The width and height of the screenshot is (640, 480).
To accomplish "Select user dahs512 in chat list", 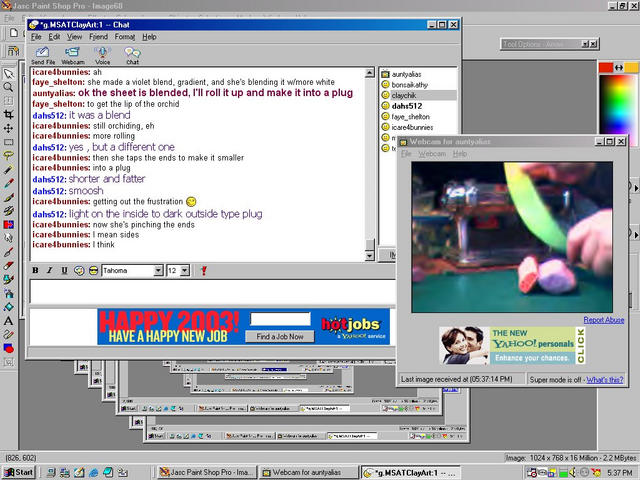I will 407,106.
